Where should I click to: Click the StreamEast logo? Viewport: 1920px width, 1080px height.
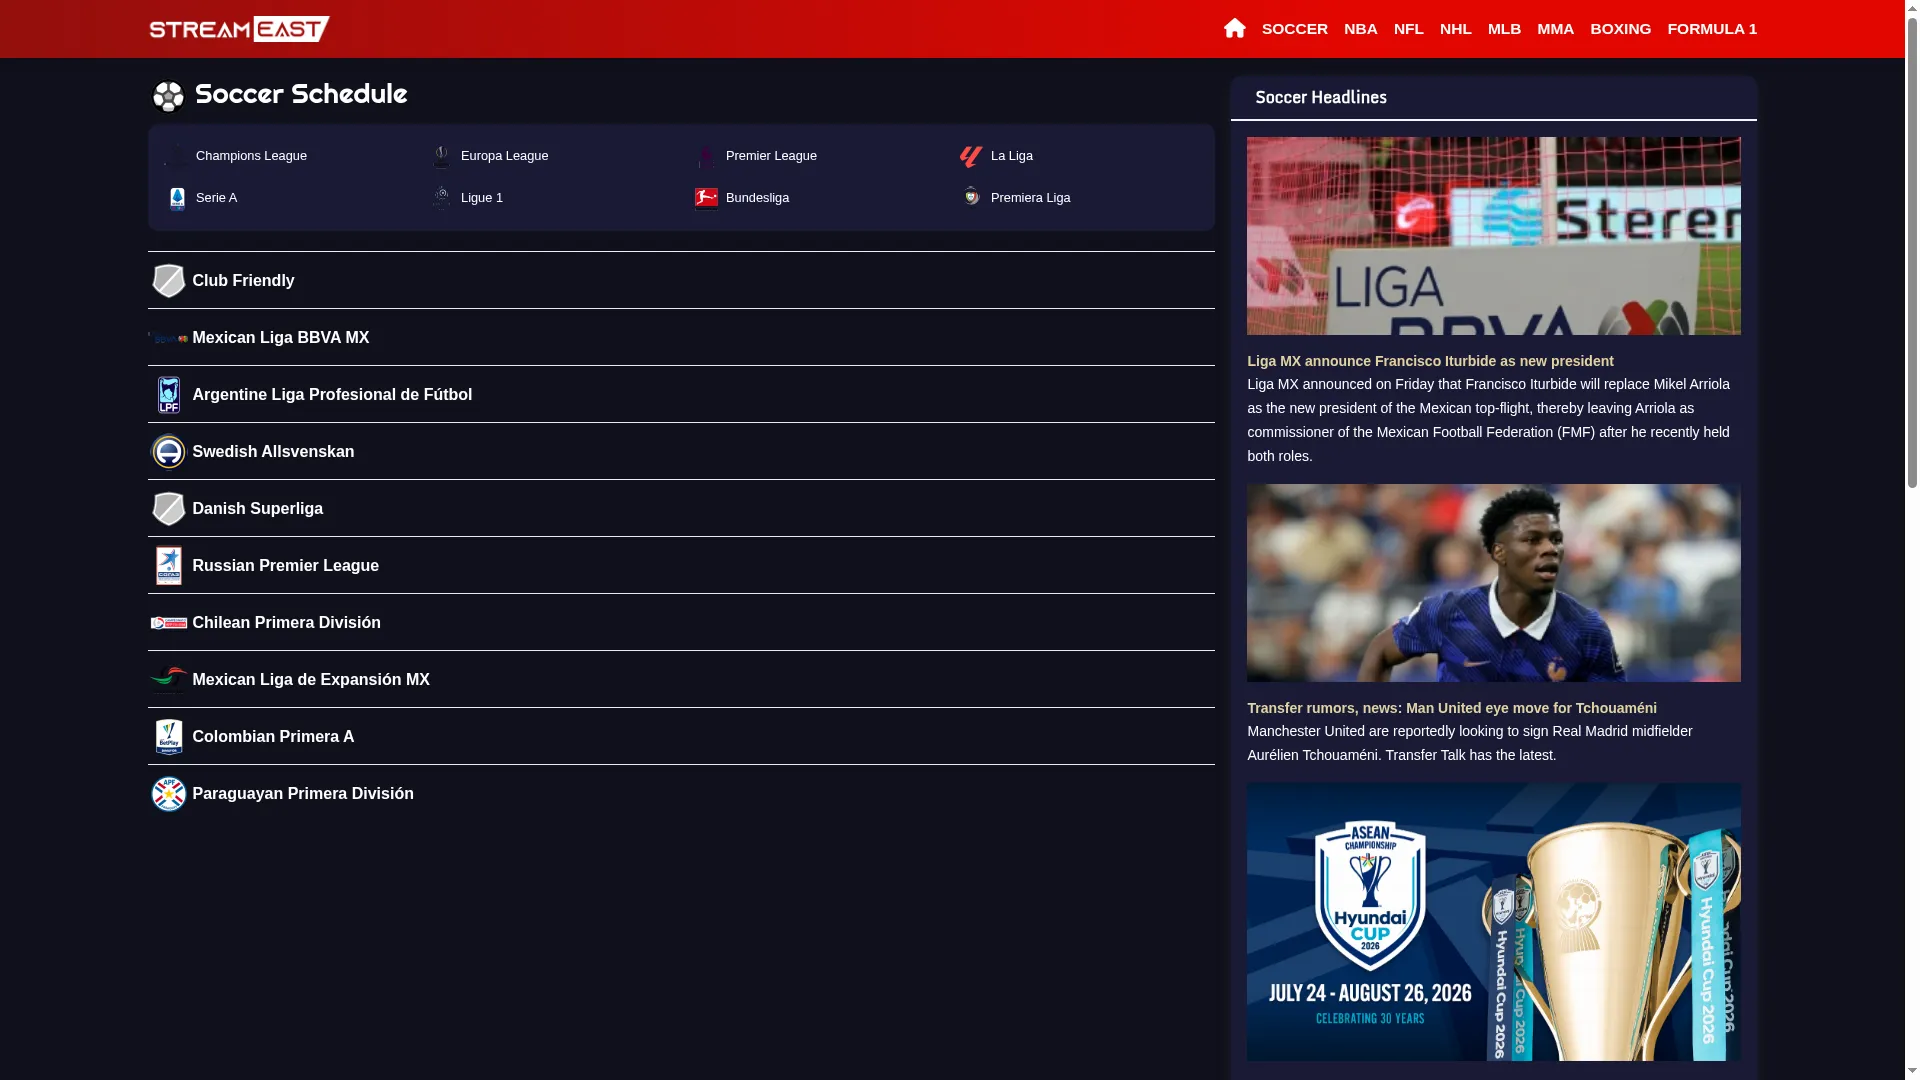[239, 29]
